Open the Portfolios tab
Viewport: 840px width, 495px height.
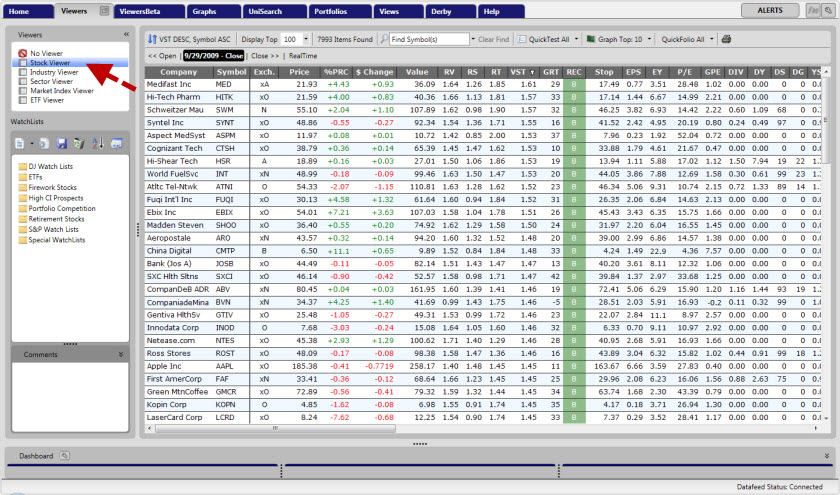[334, 11]
